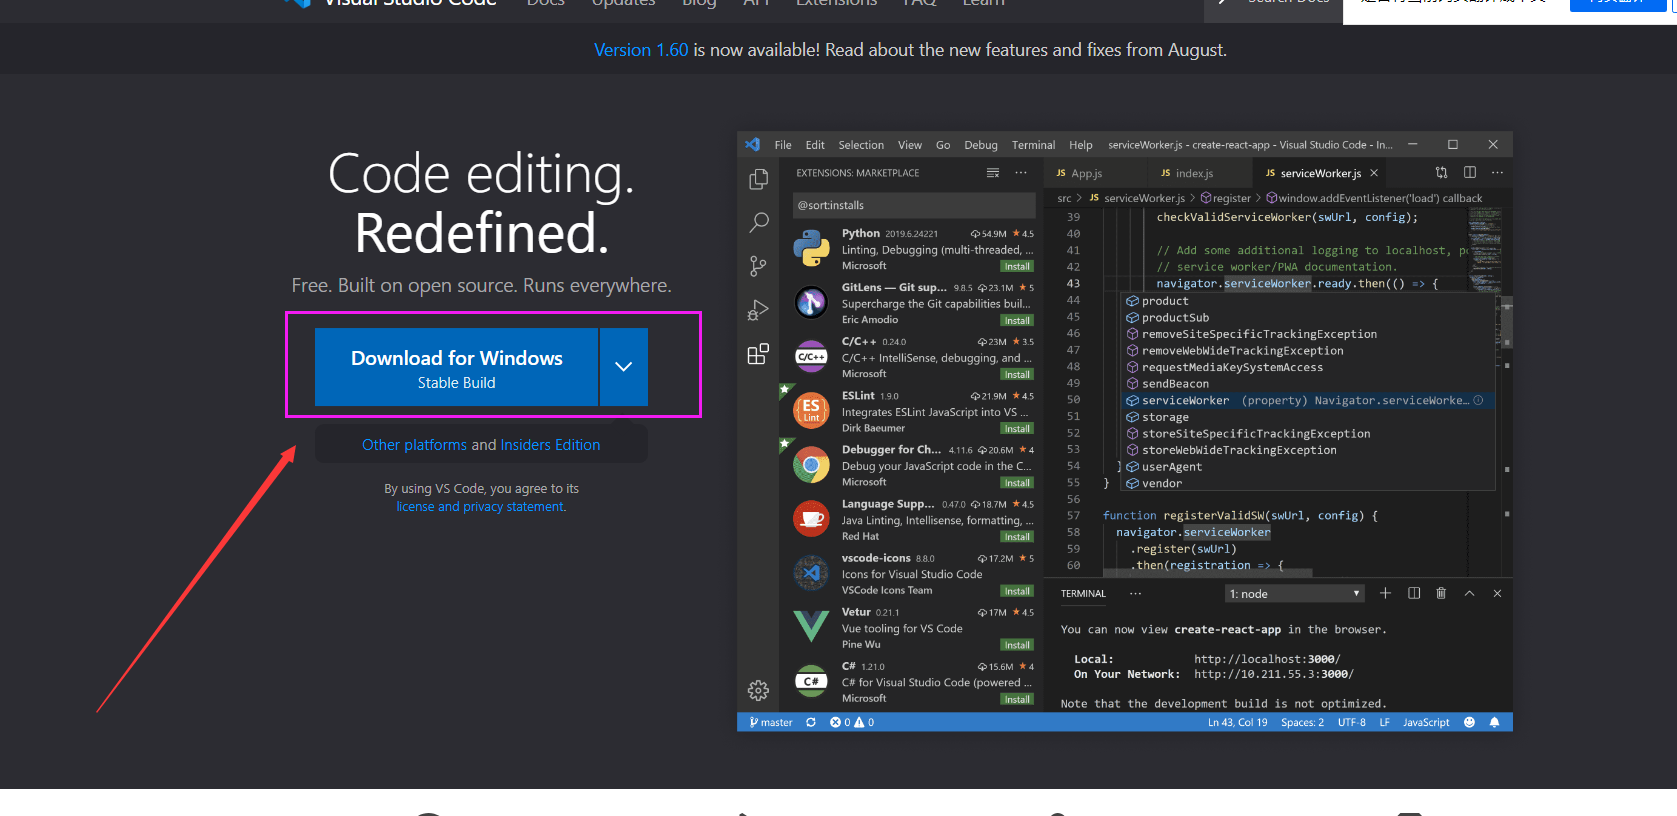Open the Help menu
The height and width of the screenshot is (816, 1677).
click(x=1081, y=145)
